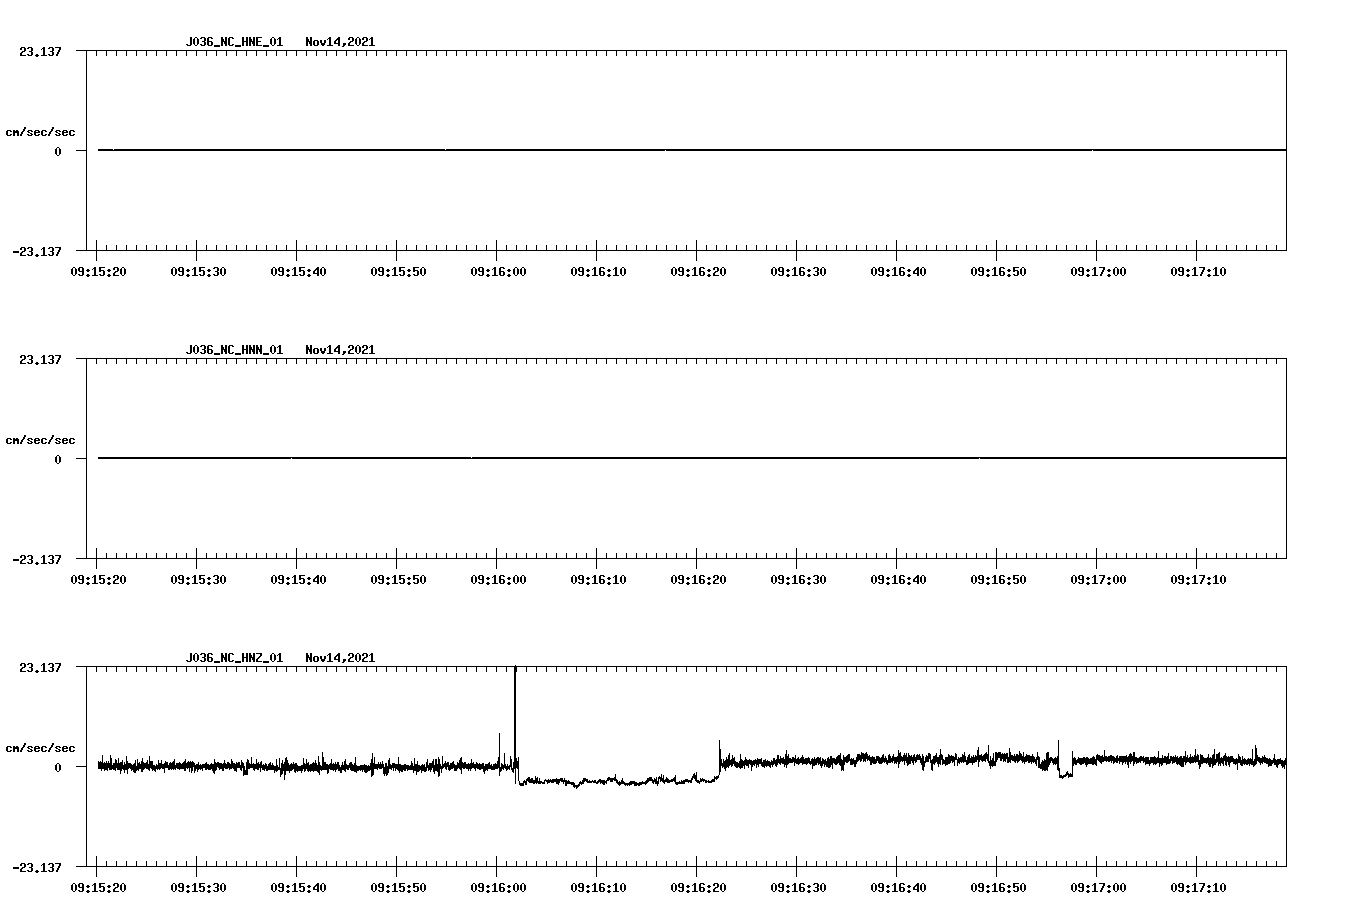Click the 09:15:30 time label under the HNN plot
The width and height of the screenshot is (1358, 924).
tap(198, 580)
